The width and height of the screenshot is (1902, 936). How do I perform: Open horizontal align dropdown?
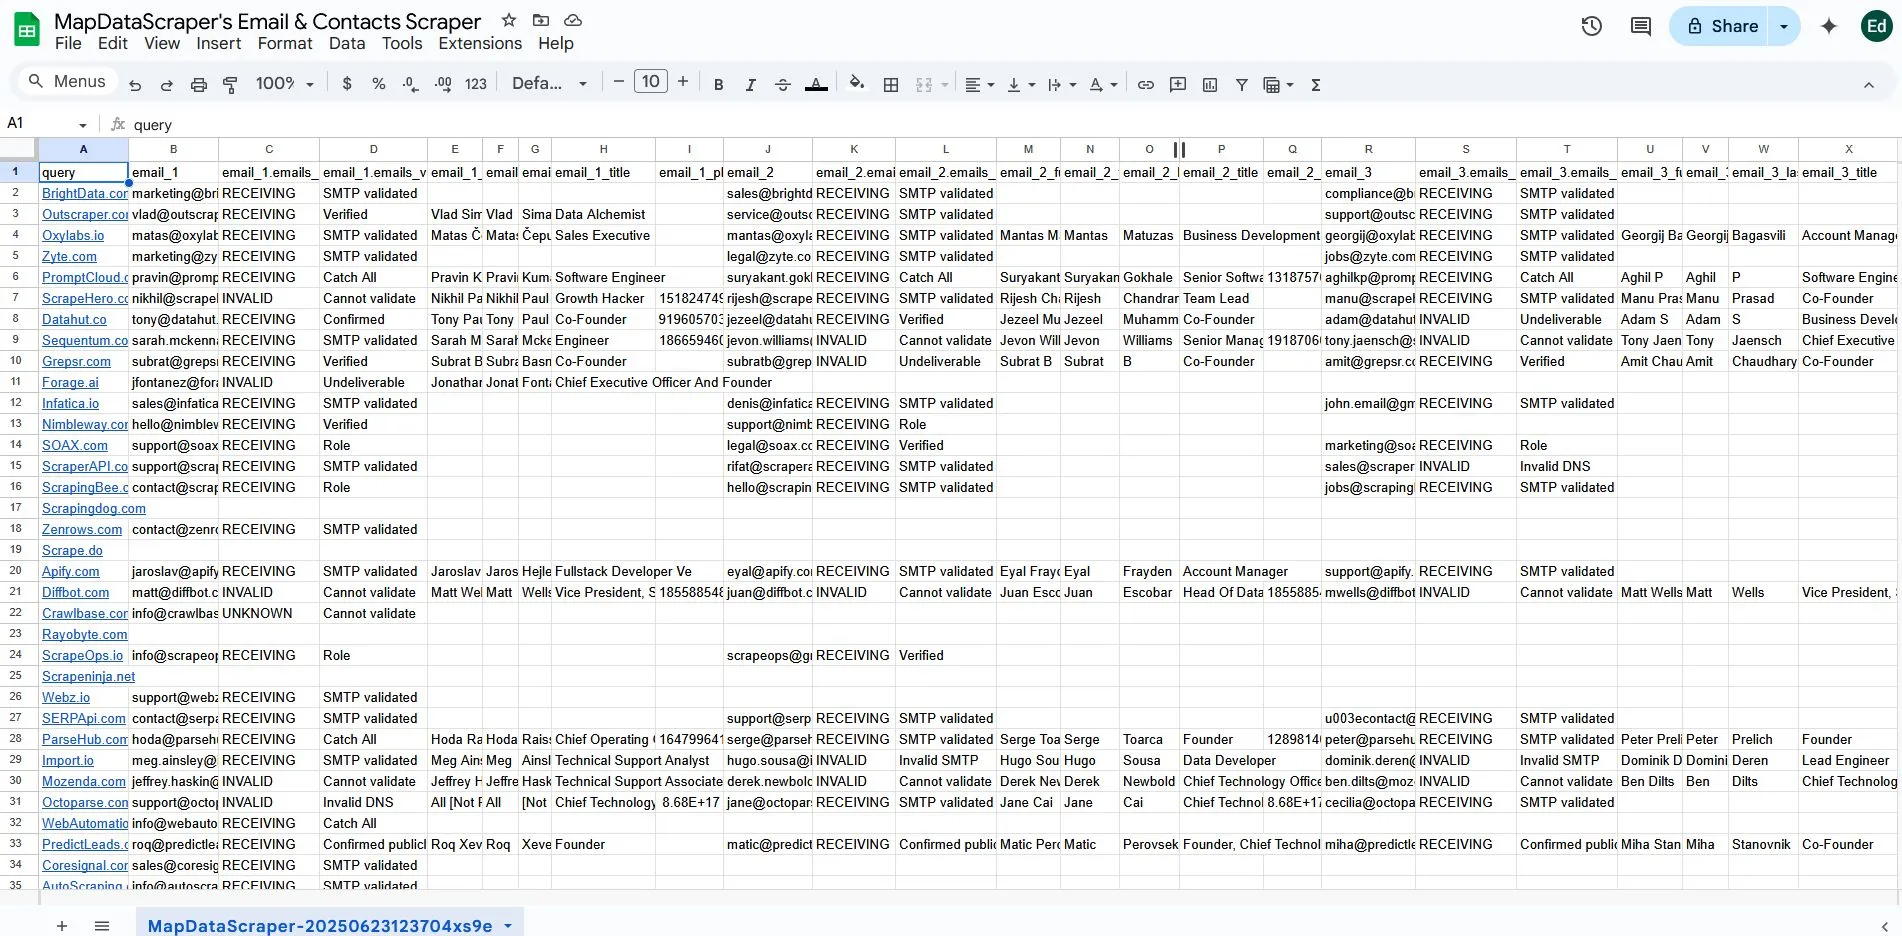coord(979,85)
